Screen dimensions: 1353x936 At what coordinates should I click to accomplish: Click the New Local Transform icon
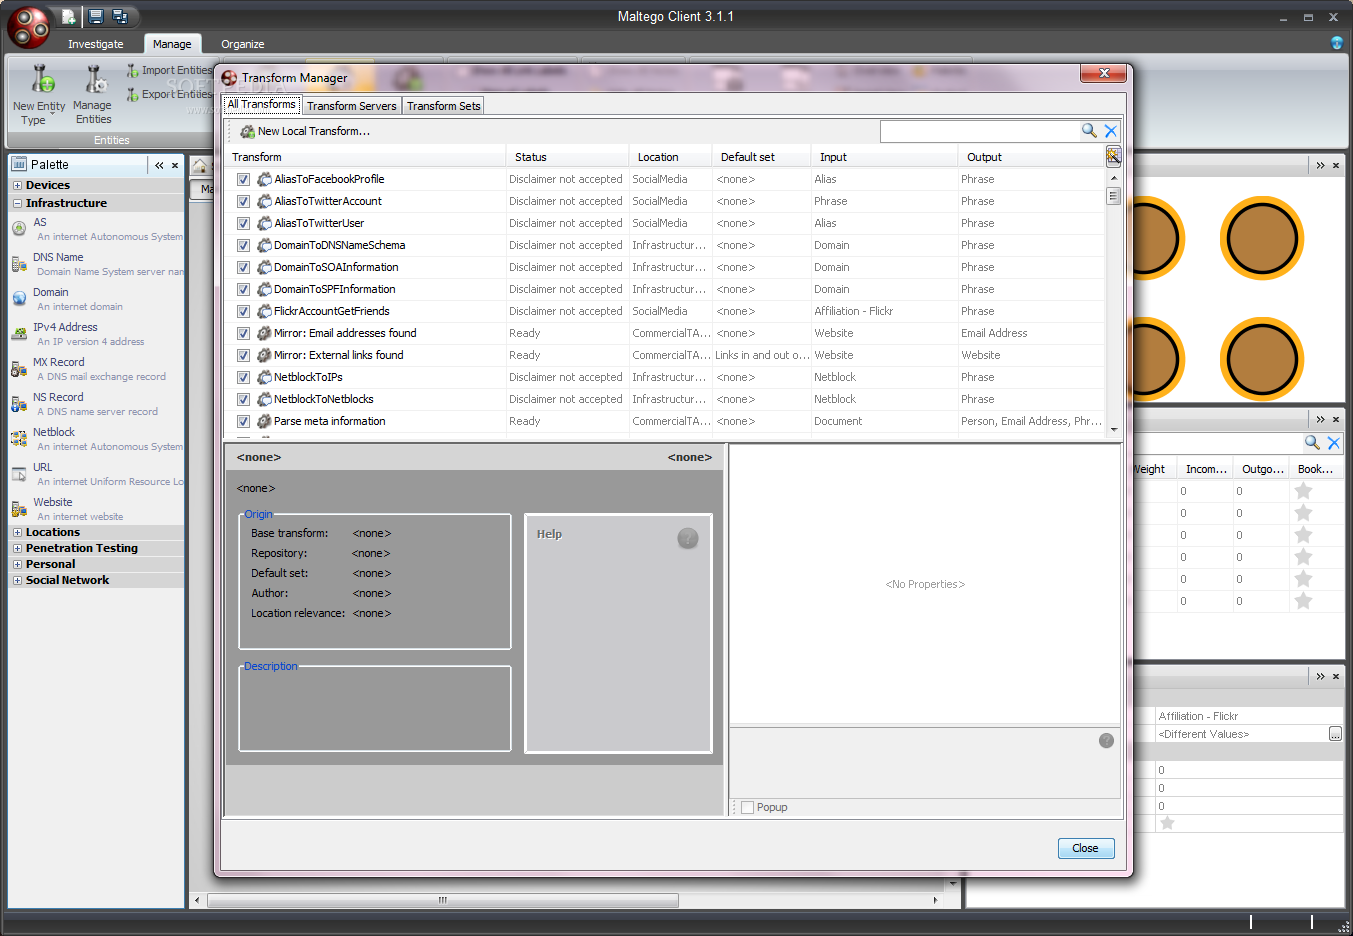tap(247, 131)
